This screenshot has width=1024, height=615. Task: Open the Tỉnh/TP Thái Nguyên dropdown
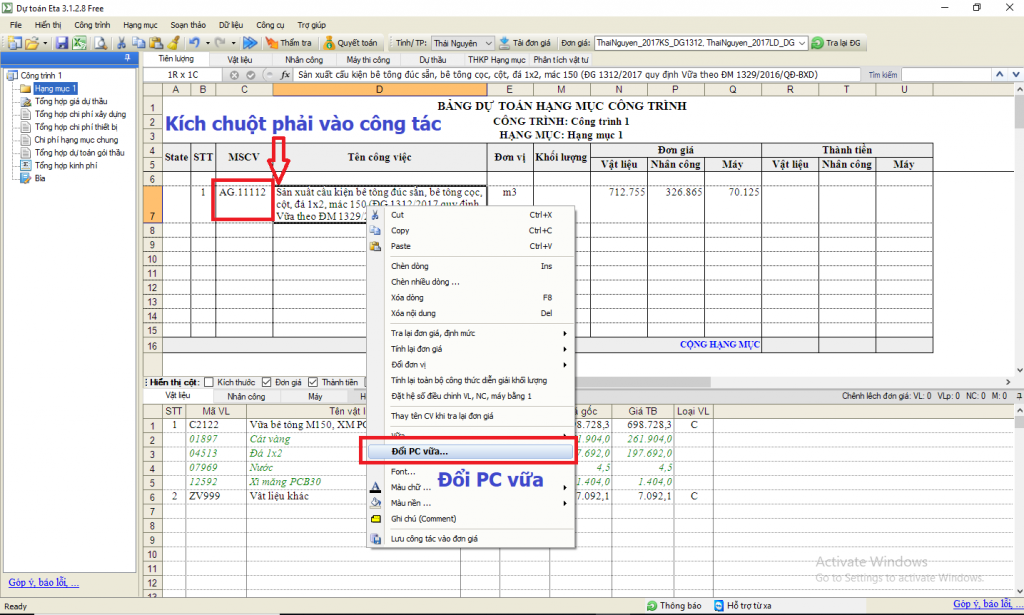pos(488,43)
